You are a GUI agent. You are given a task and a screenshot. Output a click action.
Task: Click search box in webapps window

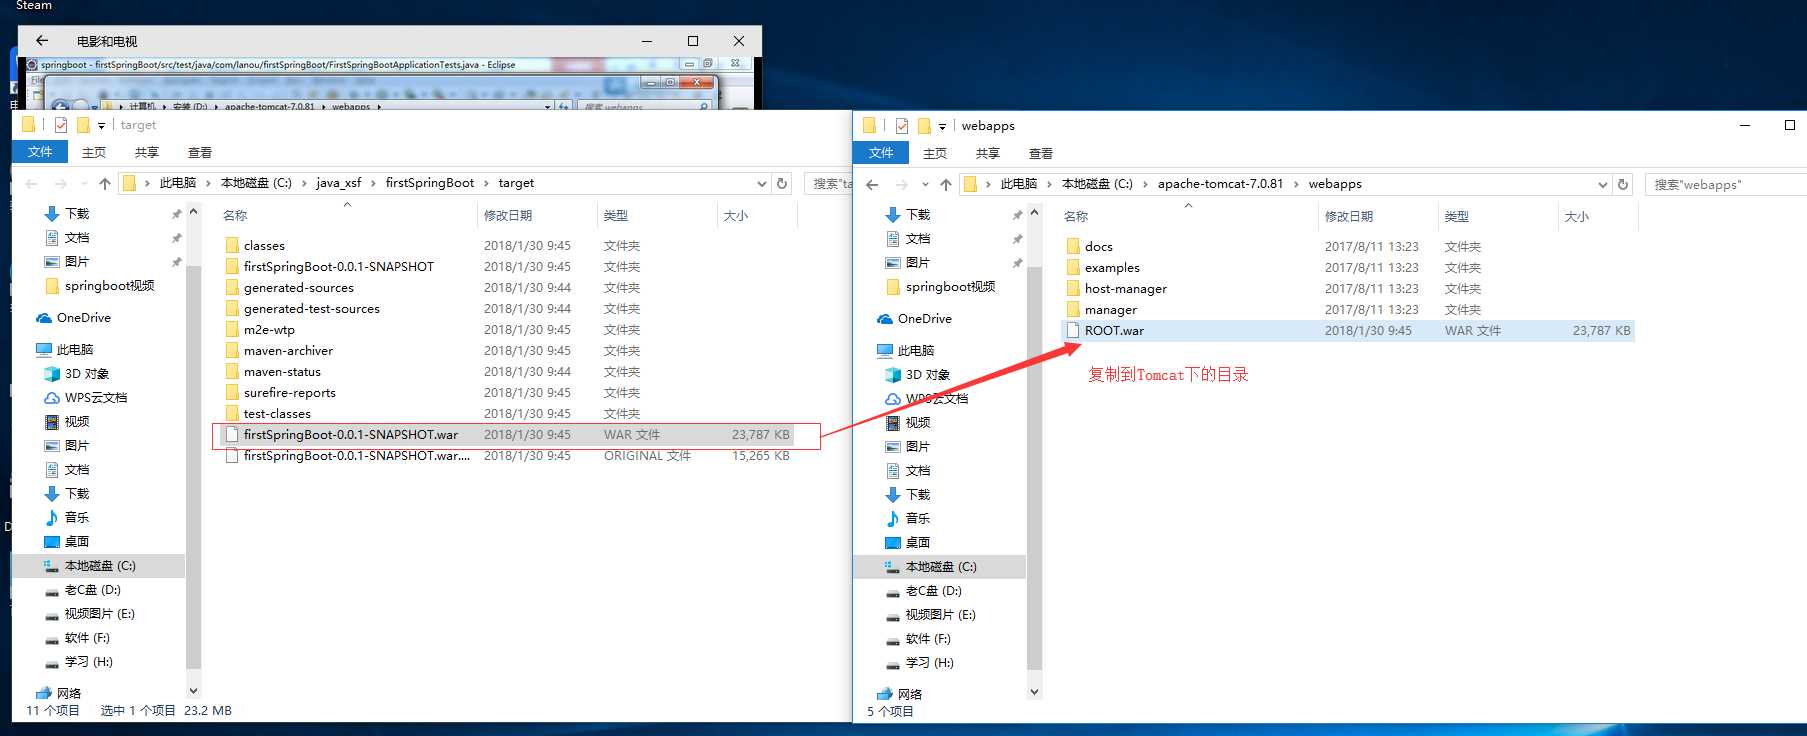(x=1725, y=185)
